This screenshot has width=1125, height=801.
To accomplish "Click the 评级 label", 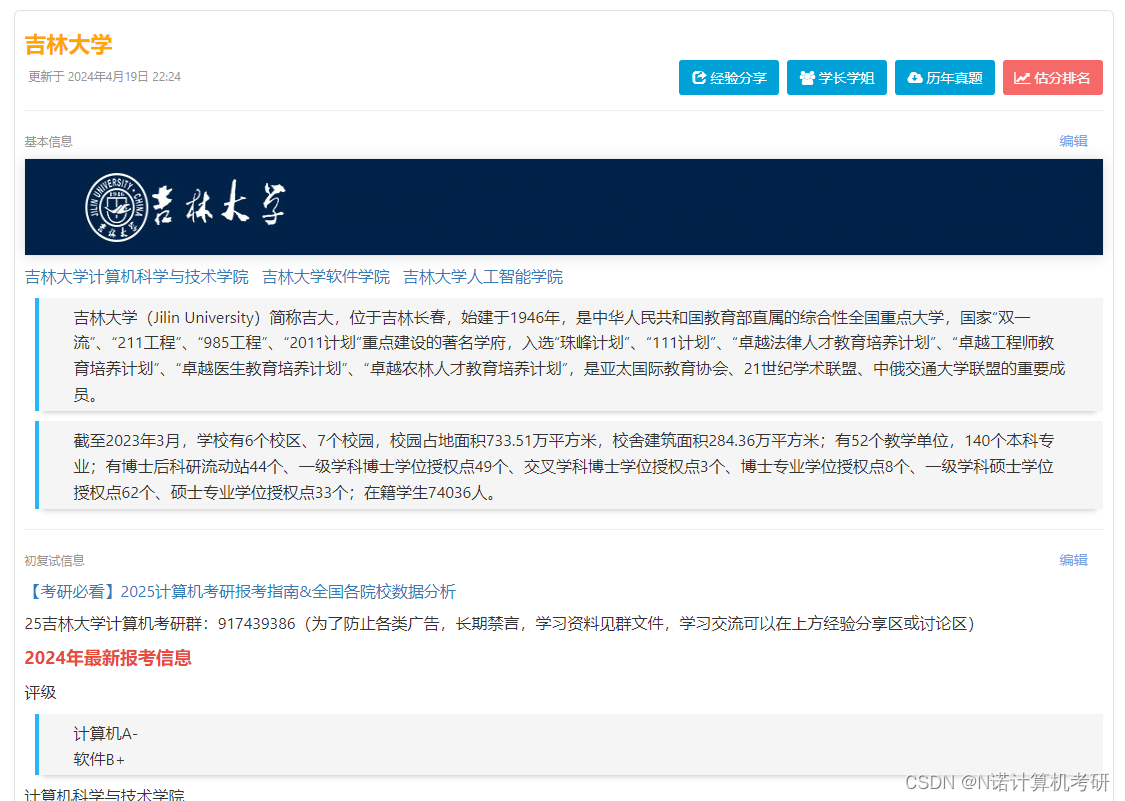I will tap(40, 693).
